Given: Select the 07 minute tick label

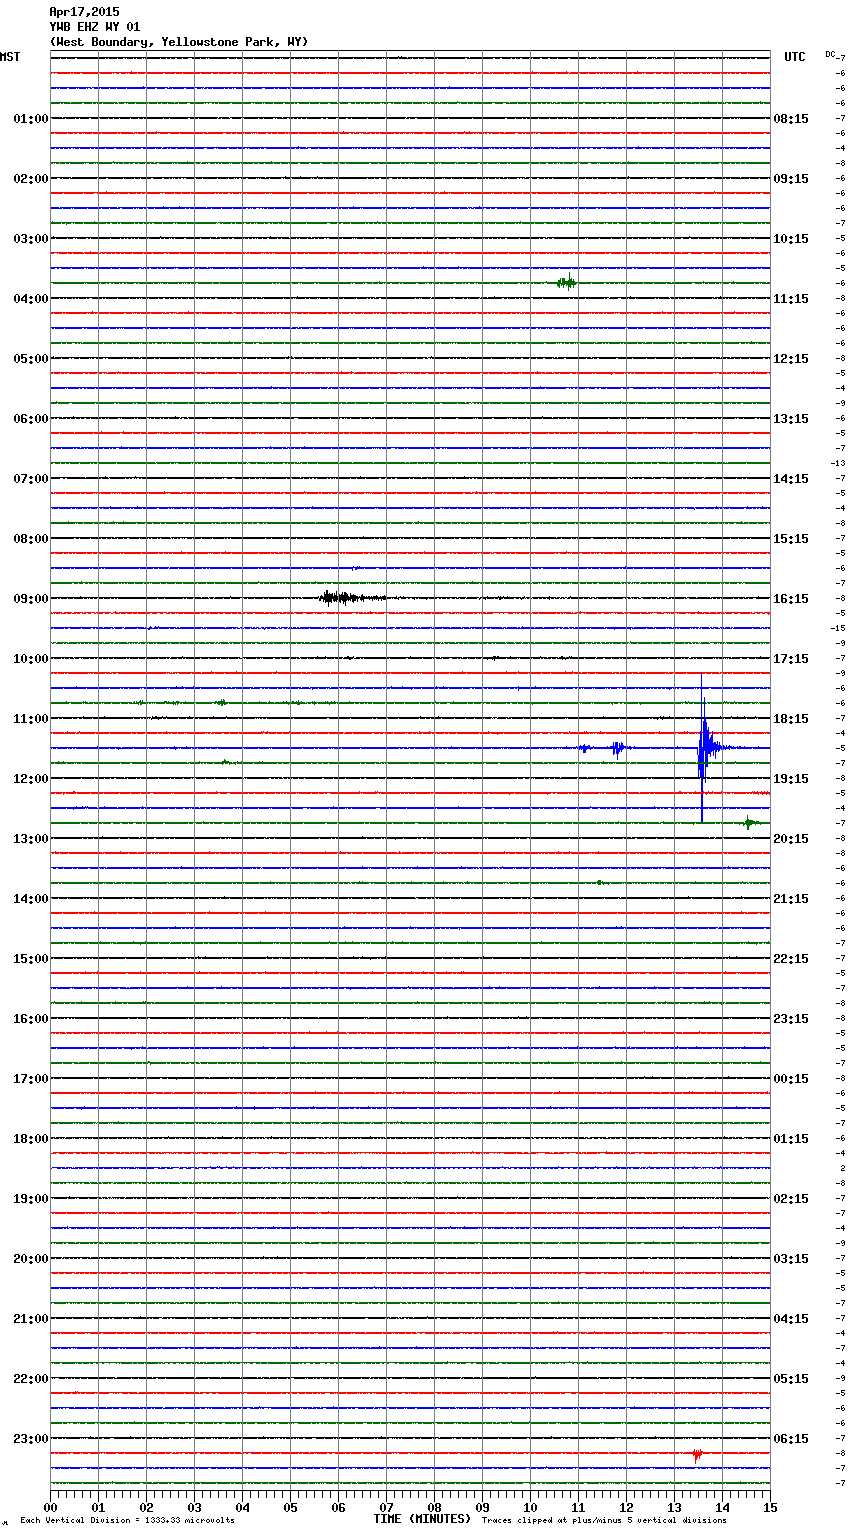Looking at the screenshot, I should (x=386, y=1508).
